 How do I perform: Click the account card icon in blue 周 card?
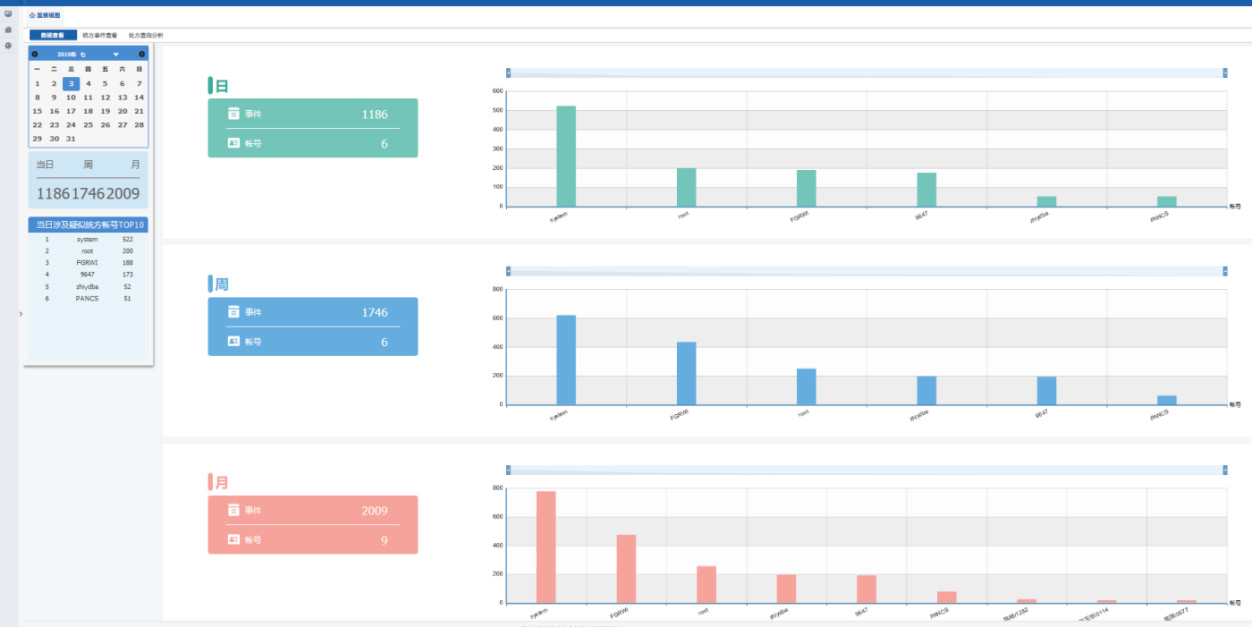pyautogui.click(x=233, y=341)
